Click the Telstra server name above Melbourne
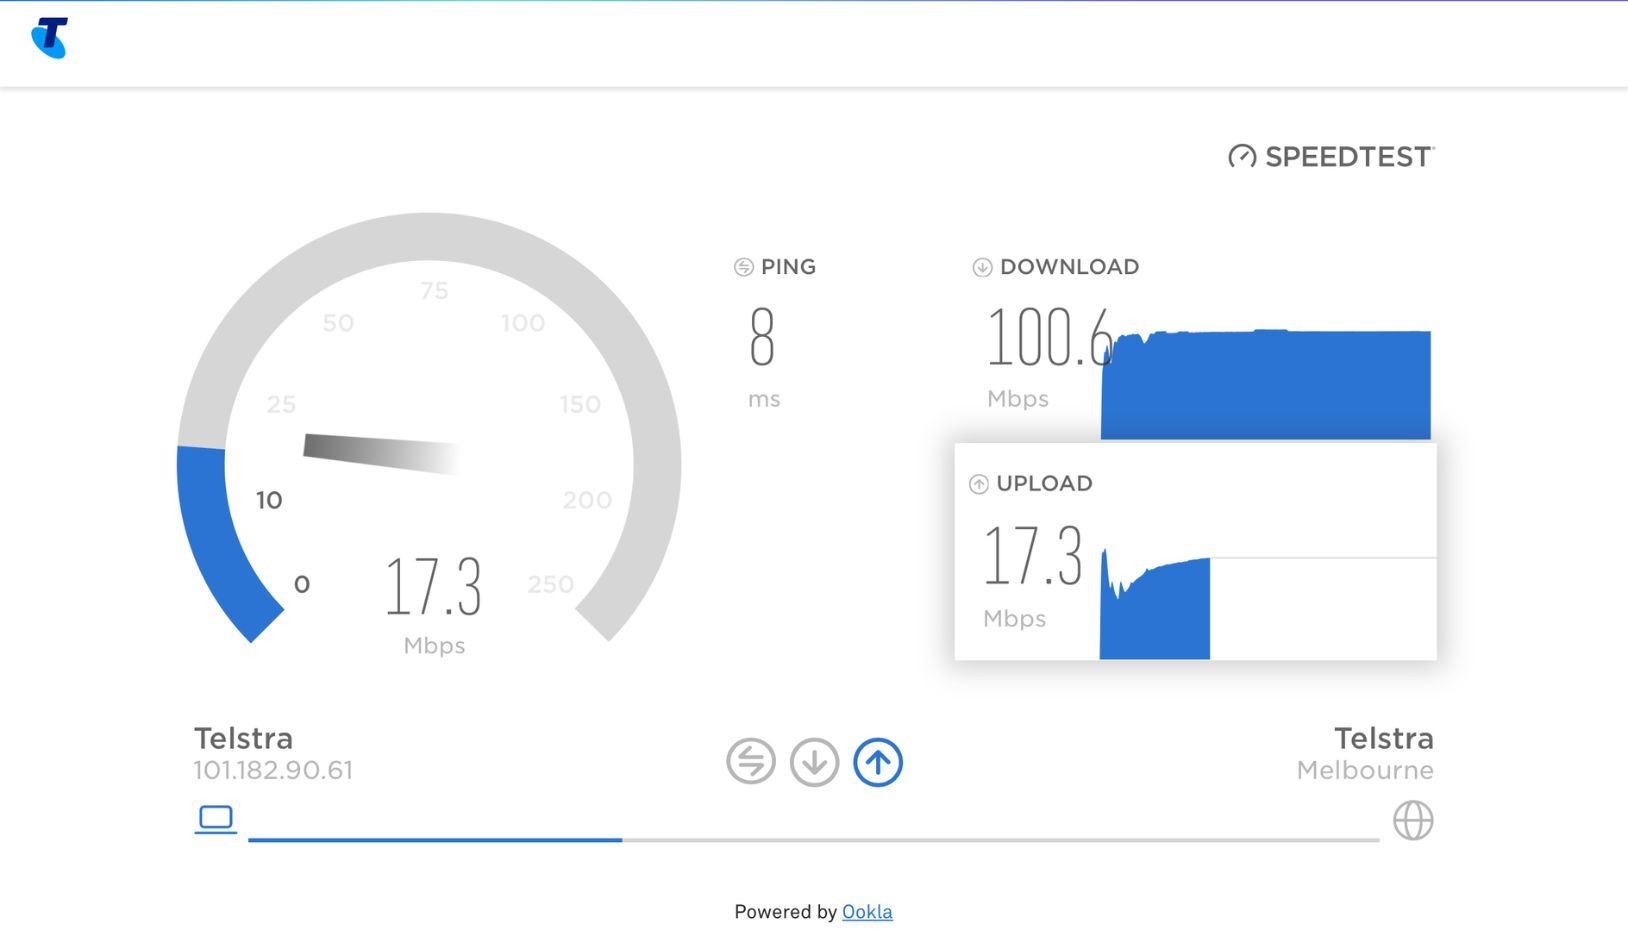 coord(1384,738)
